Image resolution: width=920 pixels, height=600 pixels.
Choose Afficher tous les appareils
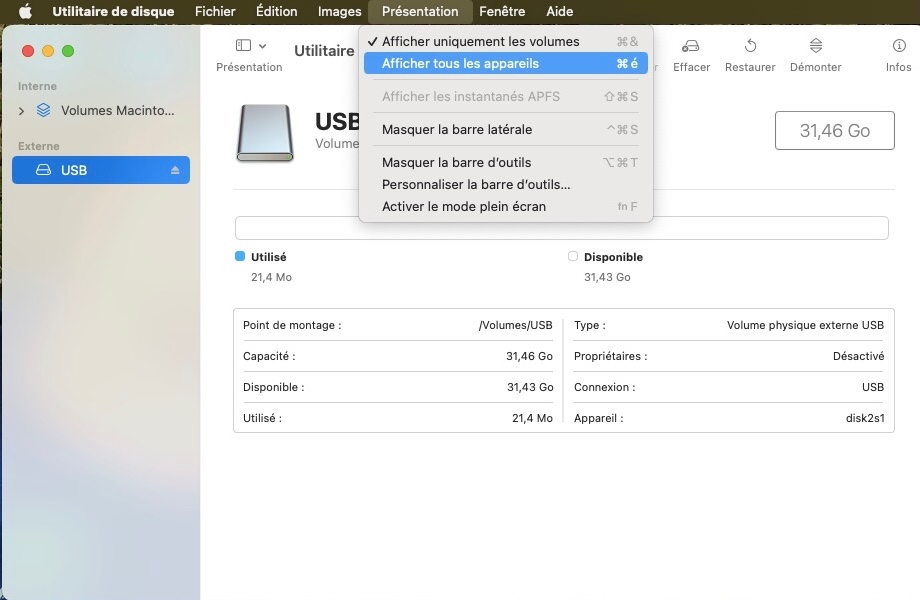[460, 64]
